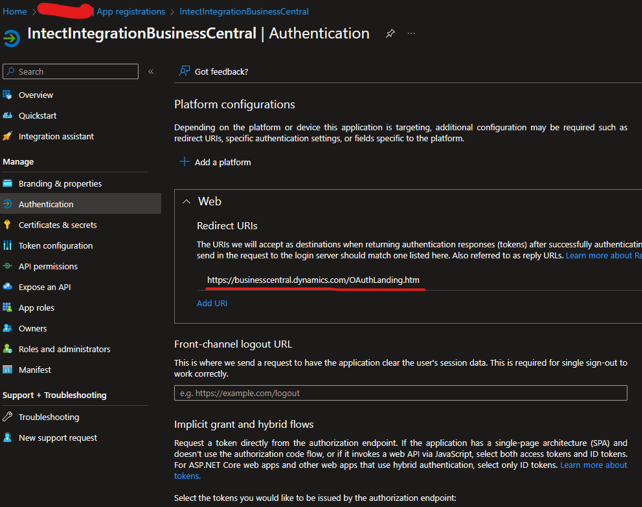Viewport: 642px width, 507px height.
Task: Click Add a platform button
Action: [x=215, y=162]
